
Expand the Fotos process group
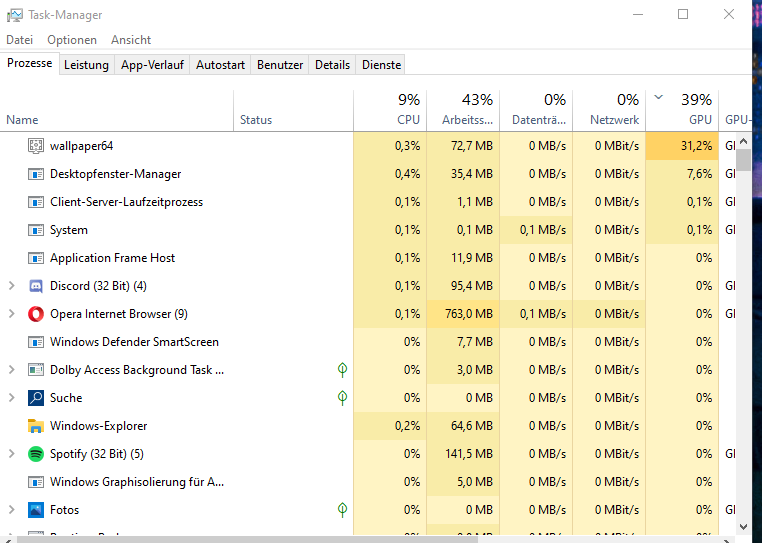pyautogui.click(x=12, y=510)
